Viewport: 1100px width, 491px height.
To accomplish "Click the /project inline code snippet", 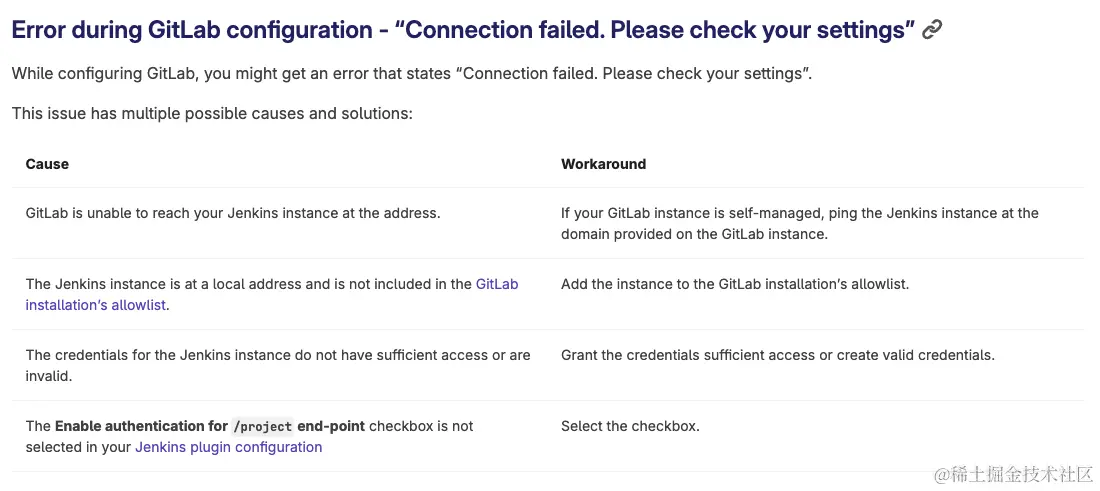I will [x=262, y=427].
